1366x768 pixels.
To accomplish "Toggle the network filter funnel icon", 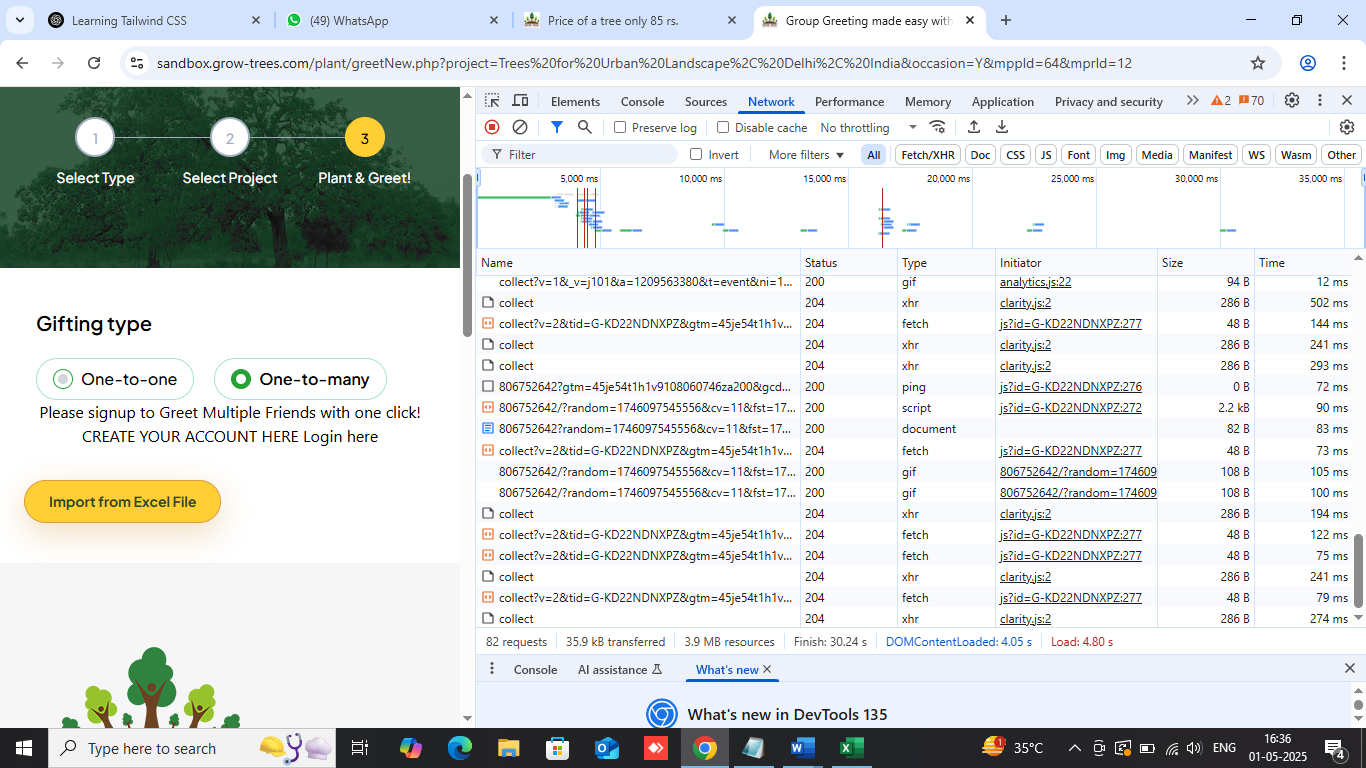I will pyautogui.click(x=557, y=127).
